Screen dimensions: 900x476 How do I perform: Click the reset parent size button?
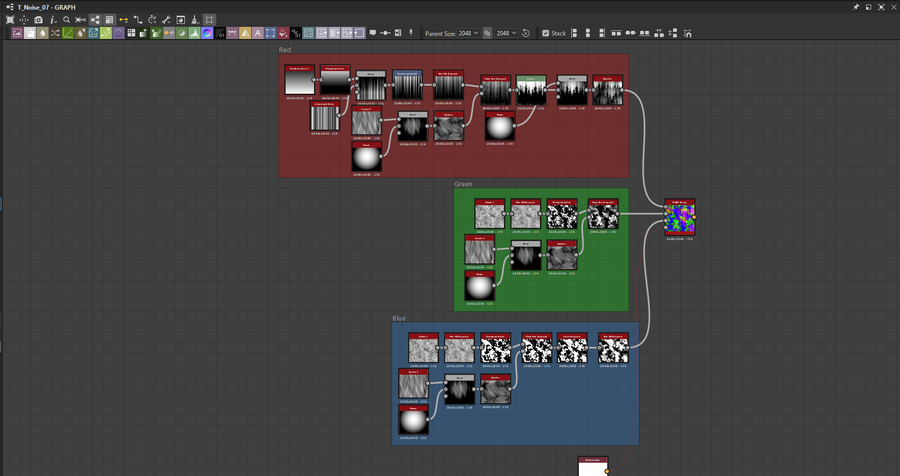526,33
